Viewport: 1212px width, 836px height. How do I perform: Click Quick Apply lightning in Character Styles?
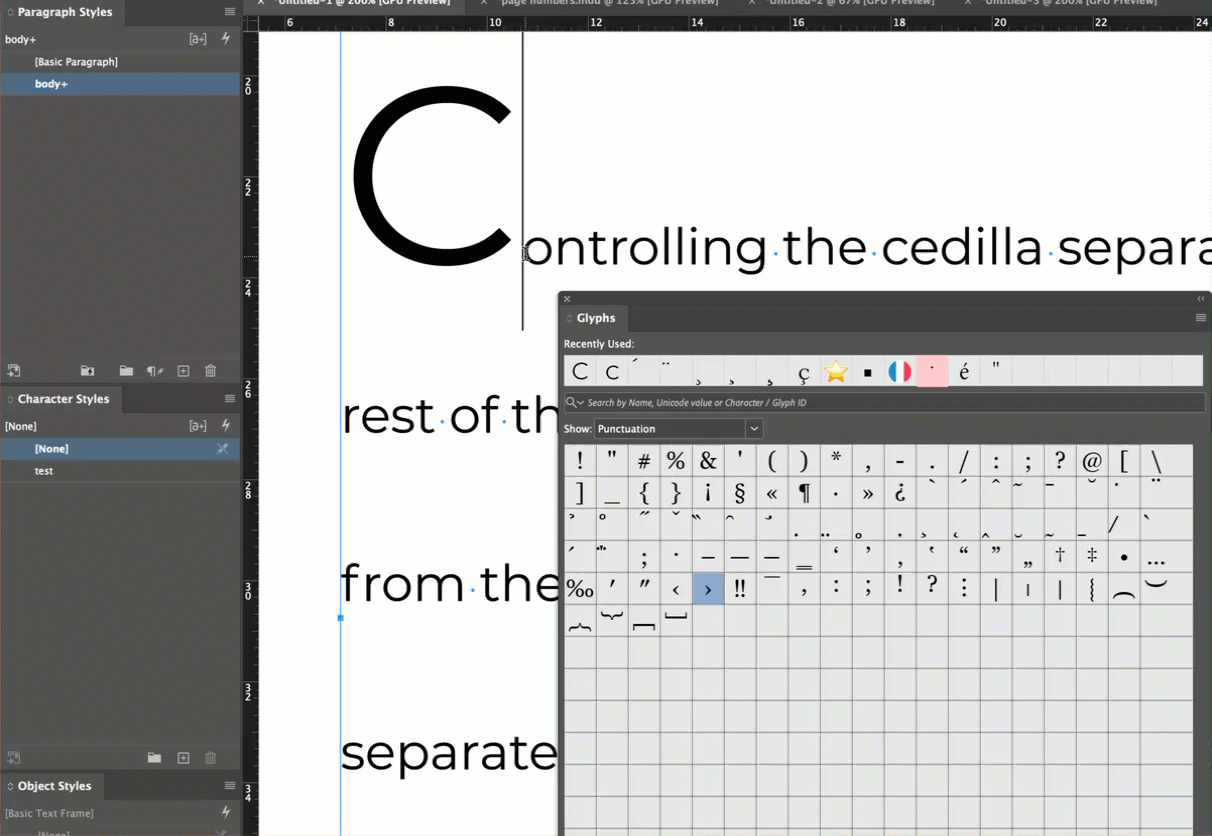226,426
